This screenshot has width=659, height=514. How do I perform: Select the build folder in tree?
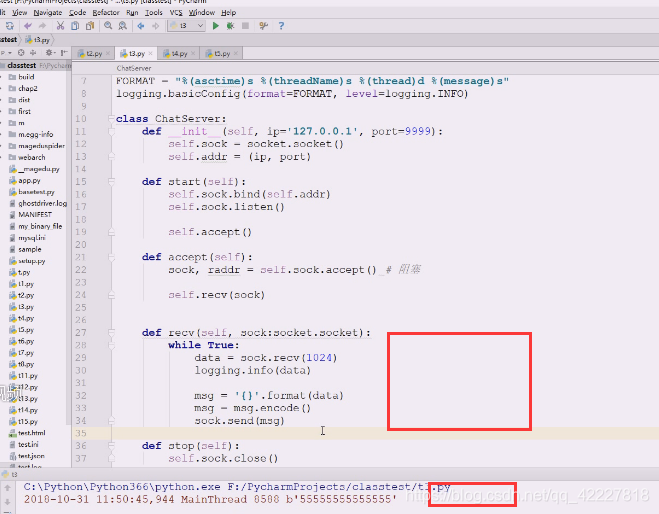pos(26,77)
